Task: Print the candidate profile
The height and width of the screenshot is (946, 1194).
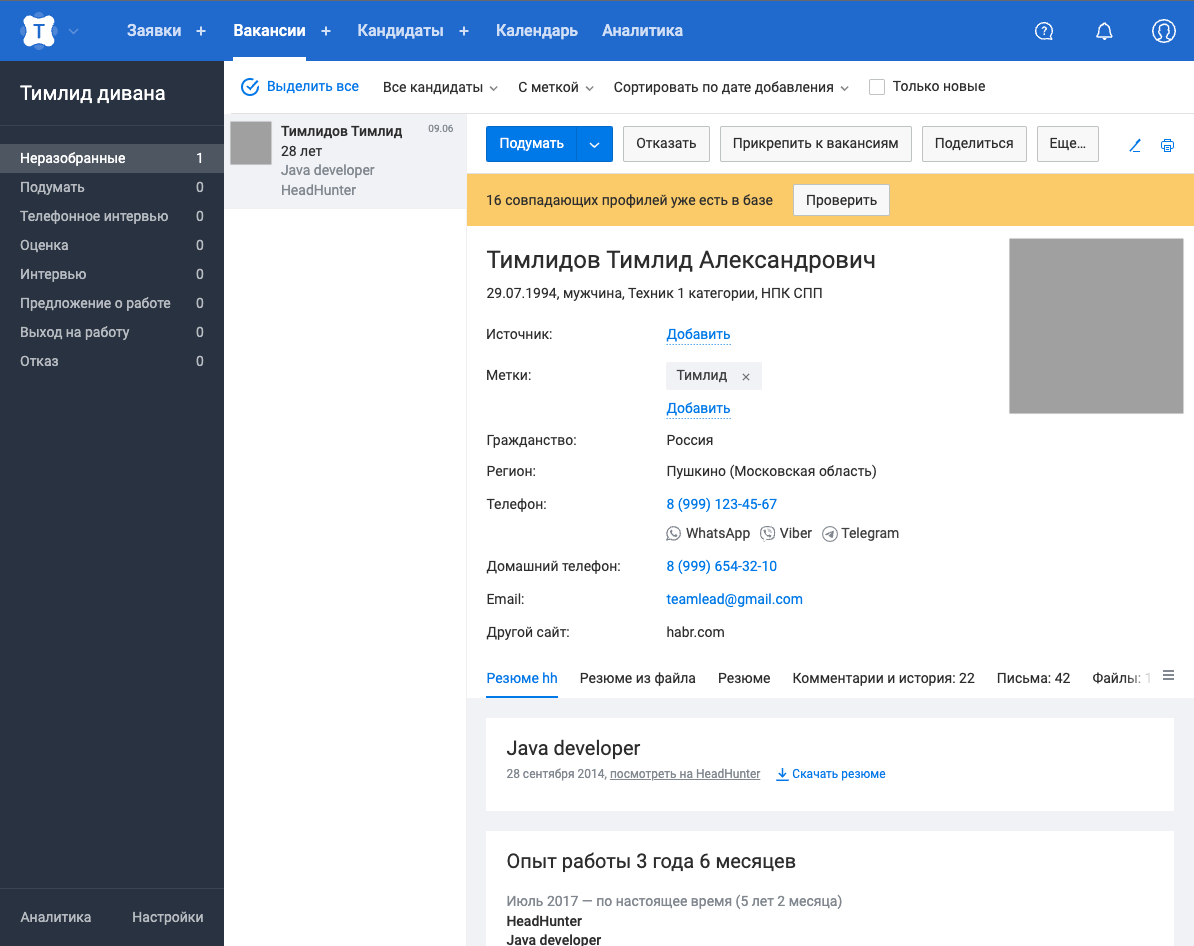Action: pyautogui.click(x=1167, y=145)
